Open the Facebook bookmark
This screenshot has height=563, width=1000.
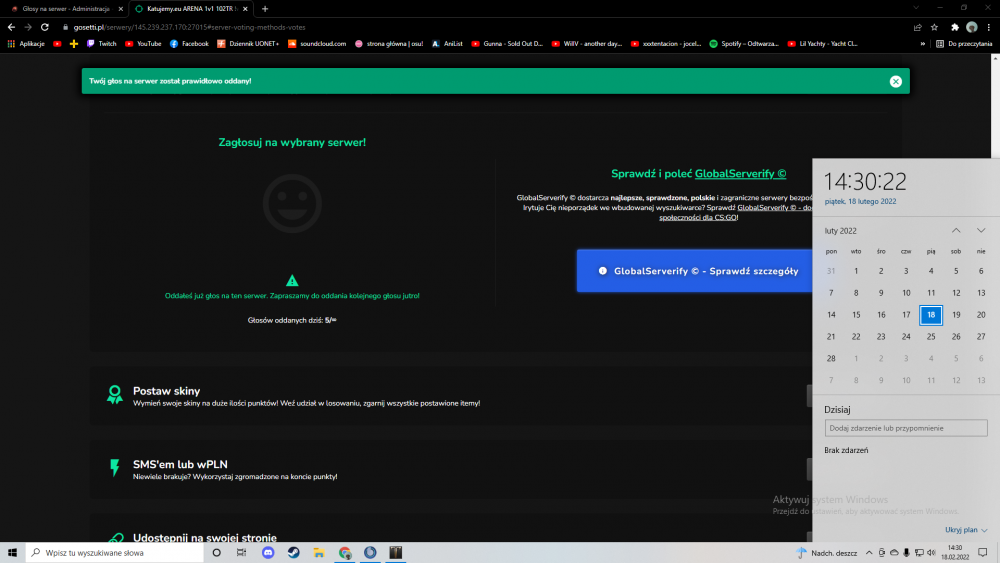click(x=189, y=44)
